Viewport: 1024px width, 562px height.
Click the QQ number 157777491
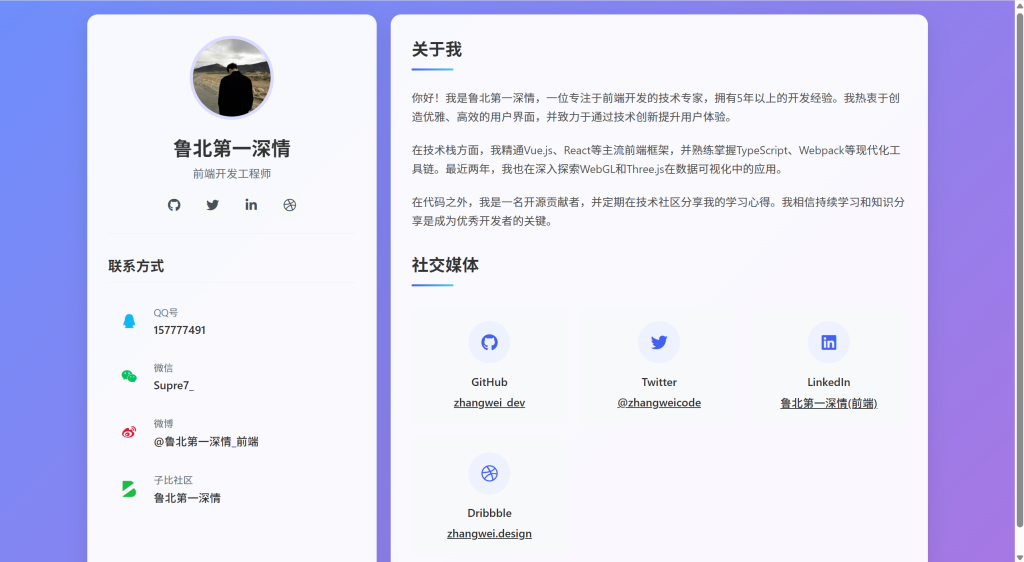pyautogui.click(x=180, y=330)
